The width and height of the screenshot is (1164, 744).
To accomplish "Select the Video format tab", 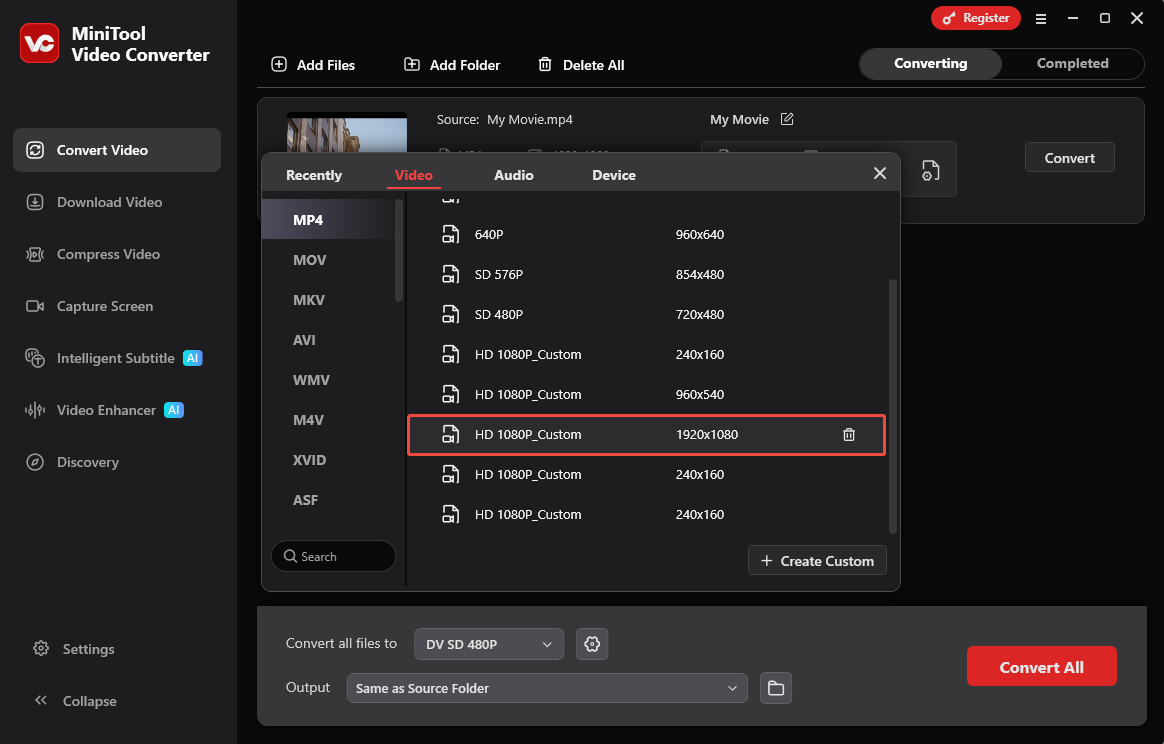I will pos(413,175).
